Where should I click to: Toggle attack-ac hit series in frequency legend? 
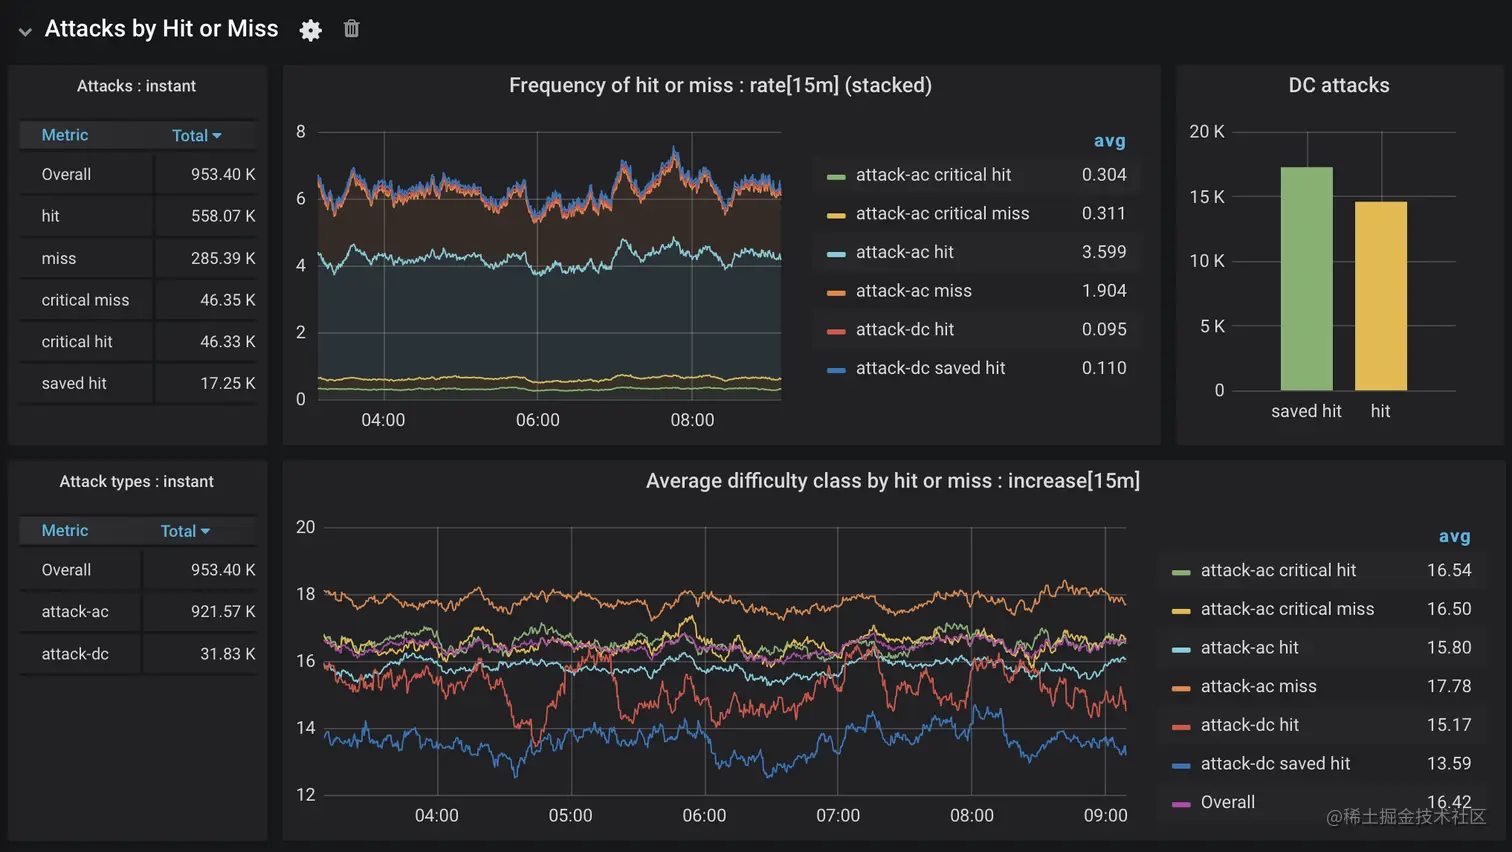pyautogui.click(x=904, y=253)
